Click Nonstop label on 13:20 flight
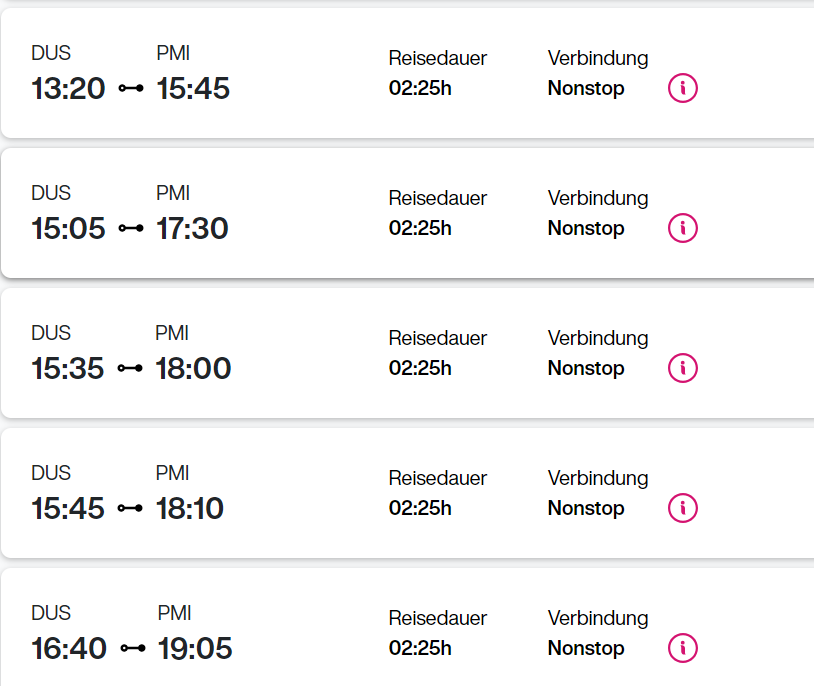Image resolution: width=814 pixels, height=686 pixels. [x=586, y=88]
